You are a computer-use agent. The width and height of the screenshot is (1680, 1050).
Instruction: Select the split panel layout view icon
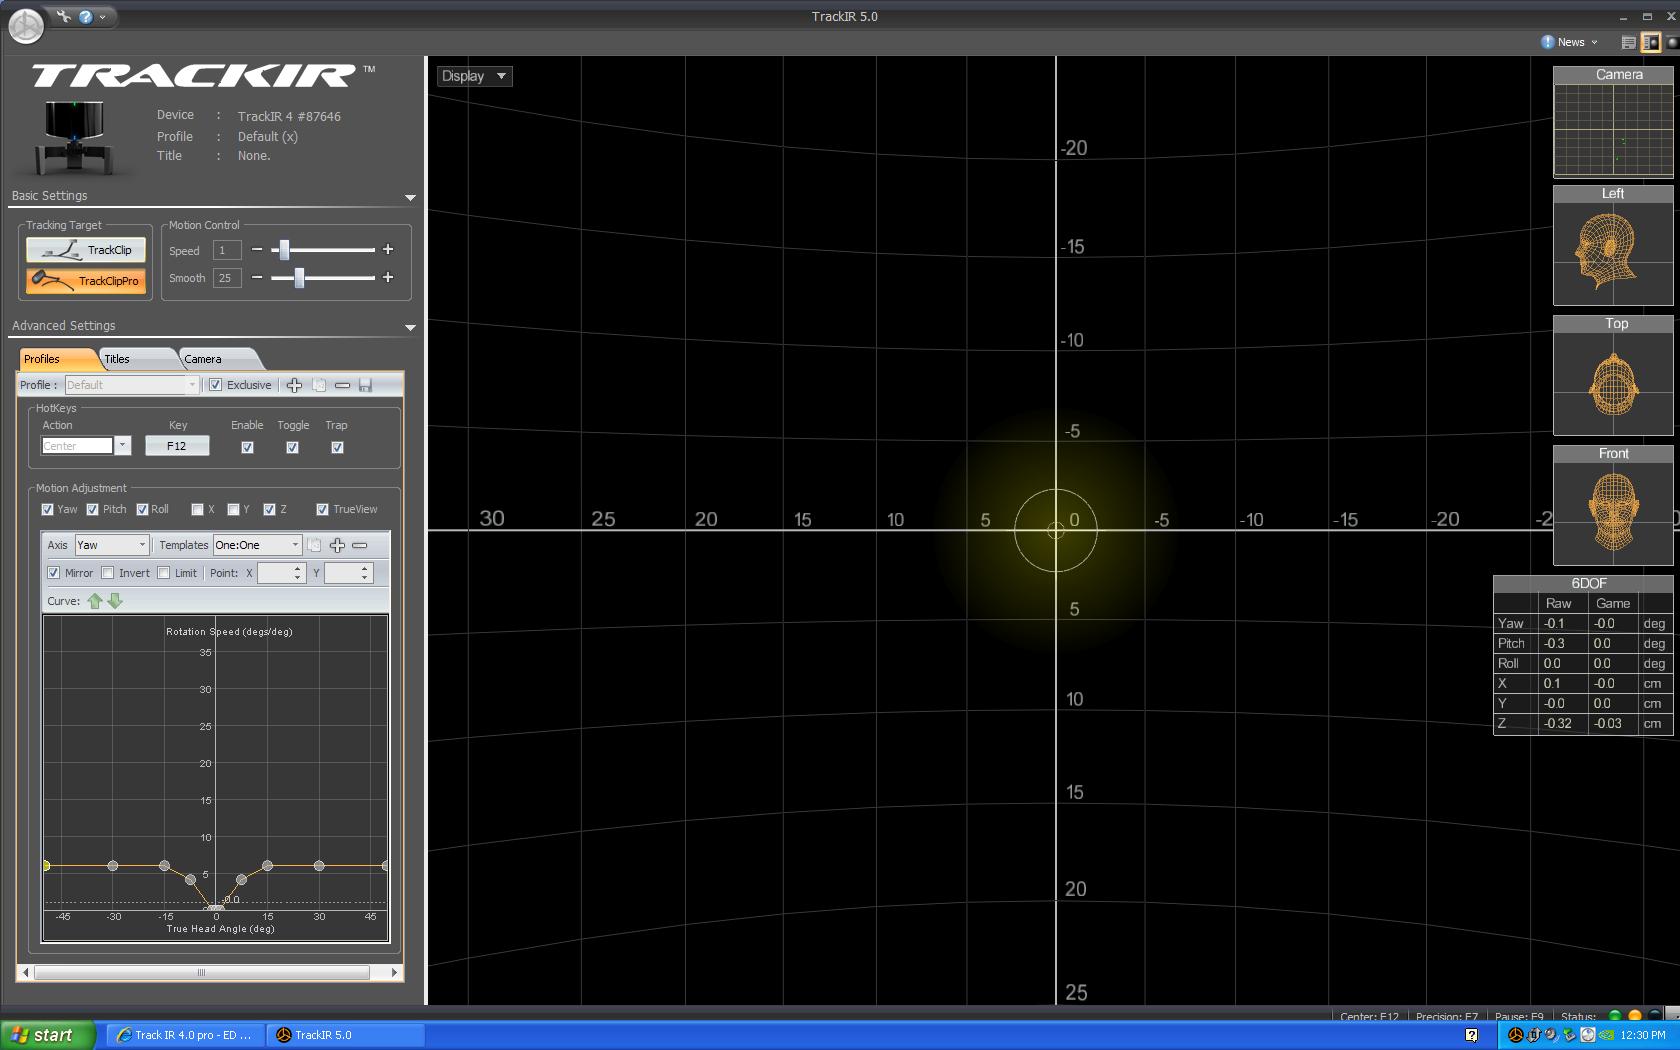(1650, 42)
